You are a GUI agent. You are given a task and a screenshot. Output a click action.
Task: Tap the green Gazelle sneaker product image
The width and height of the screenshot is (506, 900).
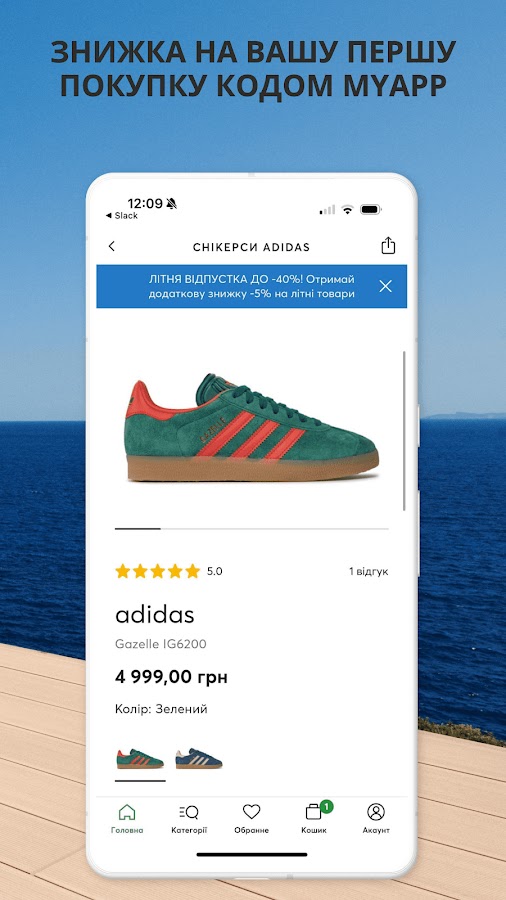coord(251,428)
